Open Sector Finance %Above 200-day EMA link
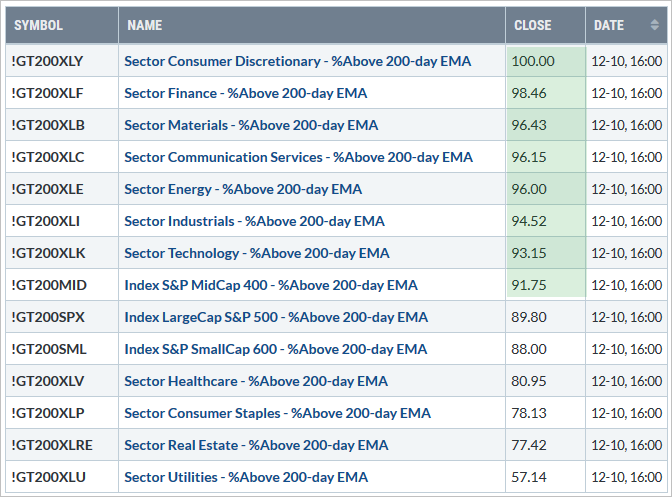Screen dimensions: 672x497 (246, 93)
